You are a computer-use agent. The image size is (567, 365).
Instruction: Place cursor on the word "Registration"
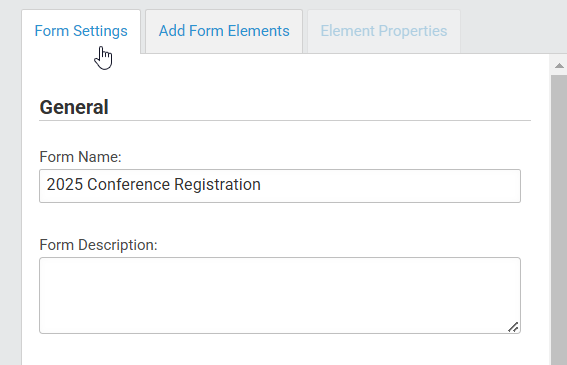click(x=217, y=184)
